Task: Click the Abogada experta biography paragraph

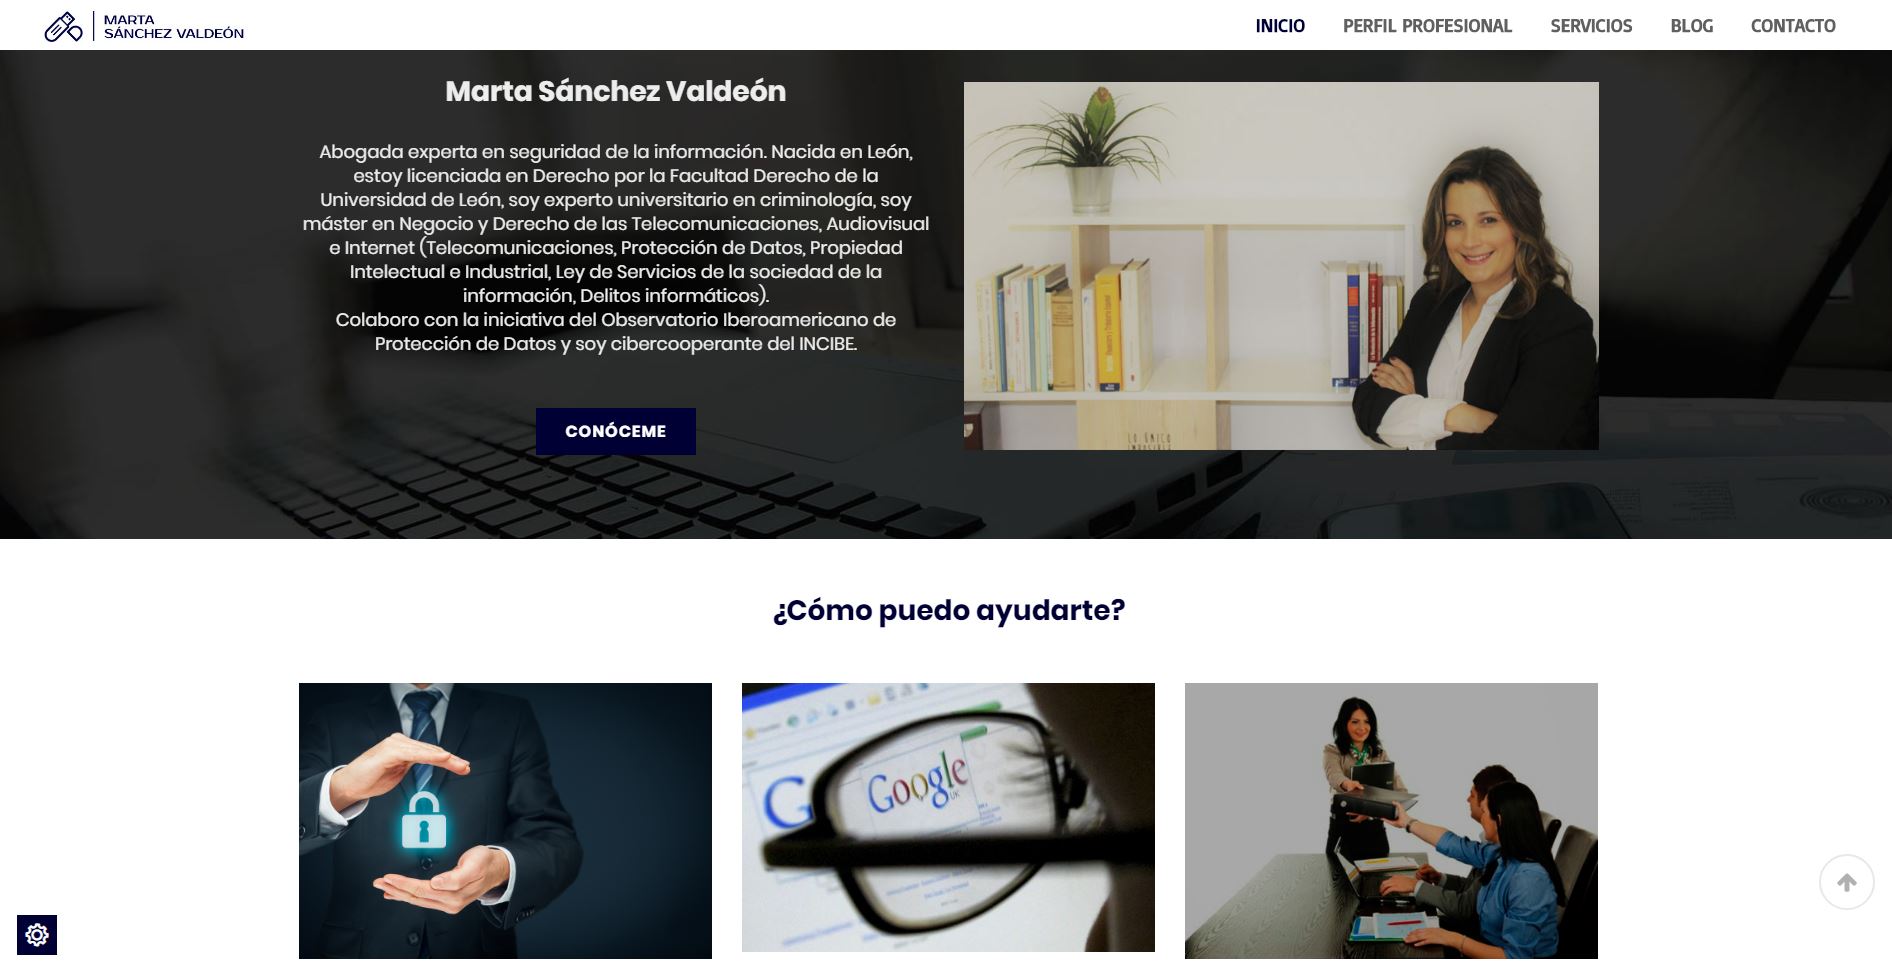Action: tap(616, 224)
